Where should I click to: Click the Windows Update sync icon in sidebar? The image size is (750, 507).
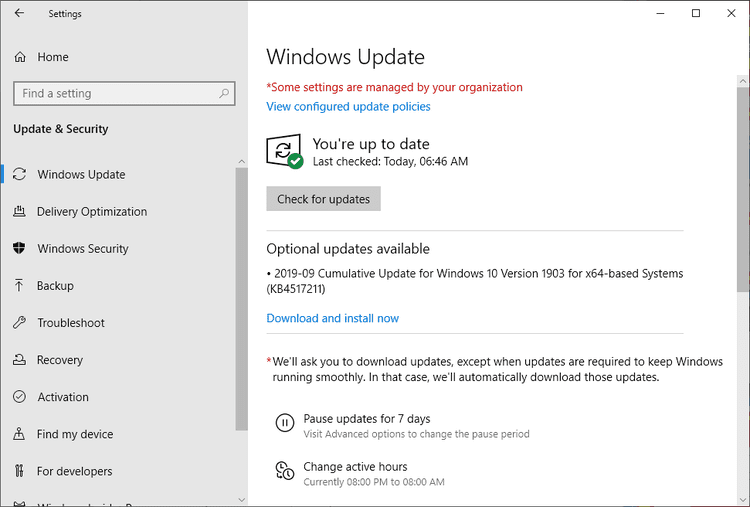coord(20,174)
